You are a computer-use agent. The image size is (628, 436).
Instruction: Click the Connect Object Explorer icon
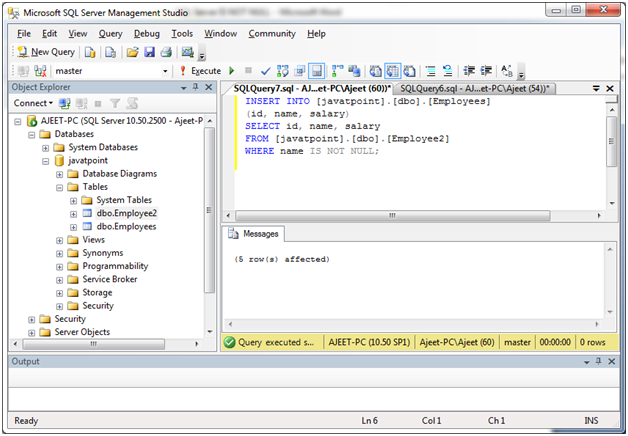64,104
